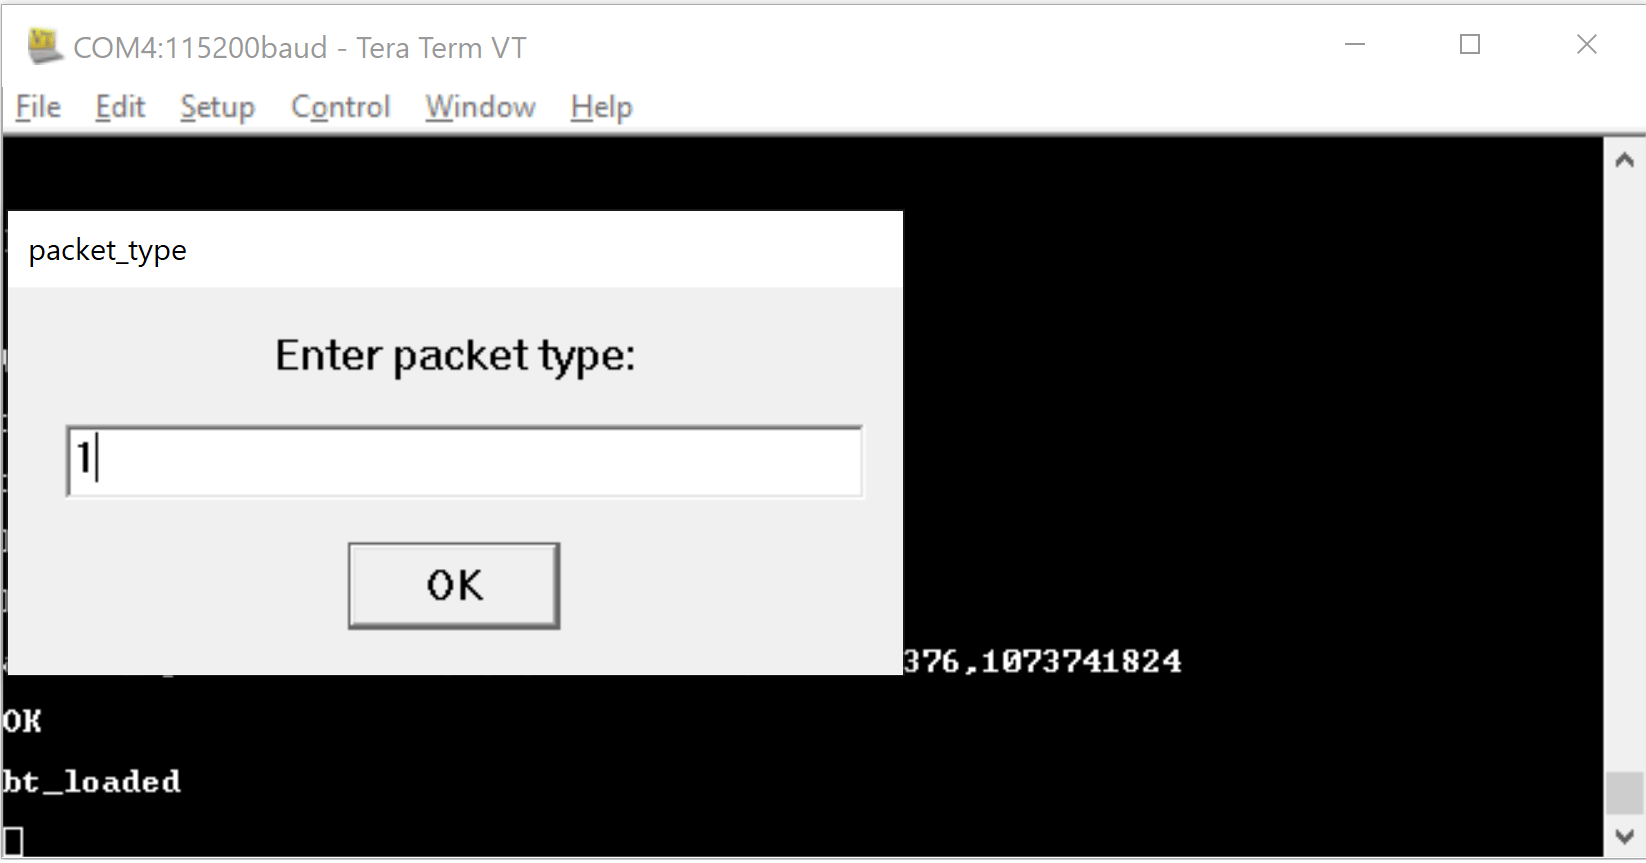Open the Help menu
This screenshot has width=1646, height=863.
[x=600, y=107]
